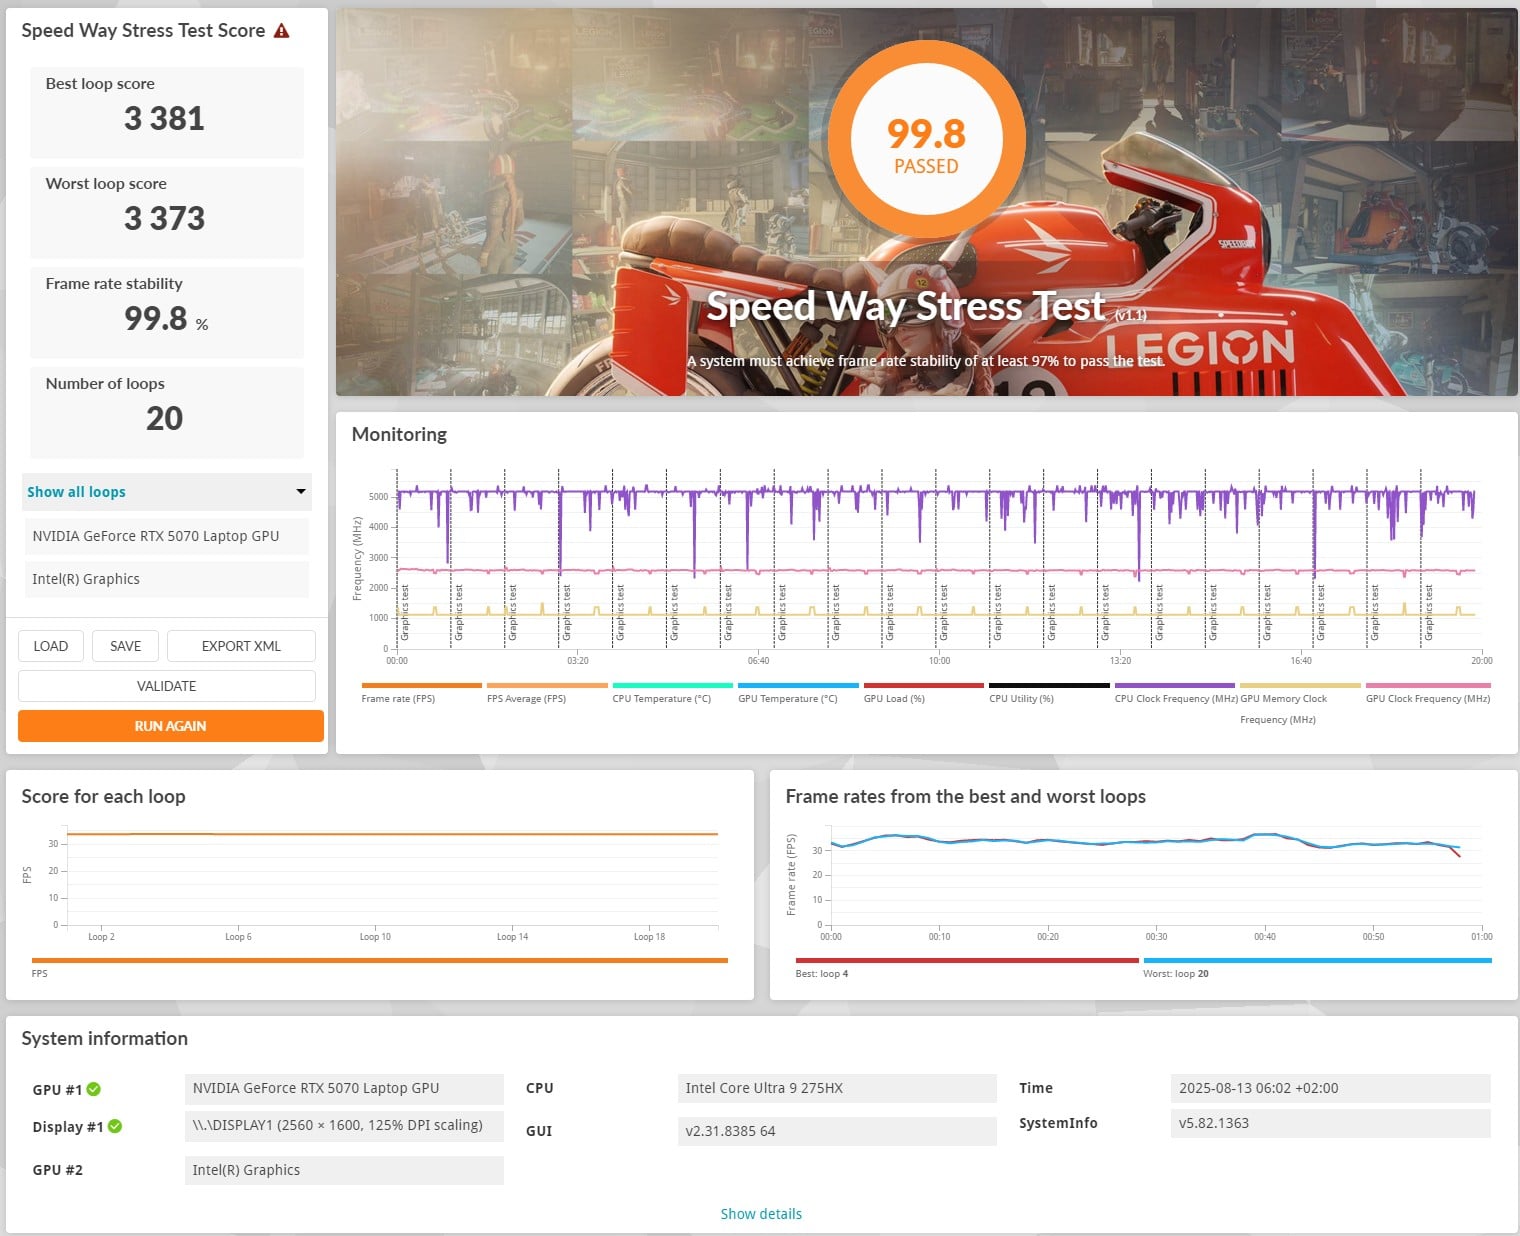
Task: Click the GUI version v2.31.8385 64 field
Action: 837,1131
